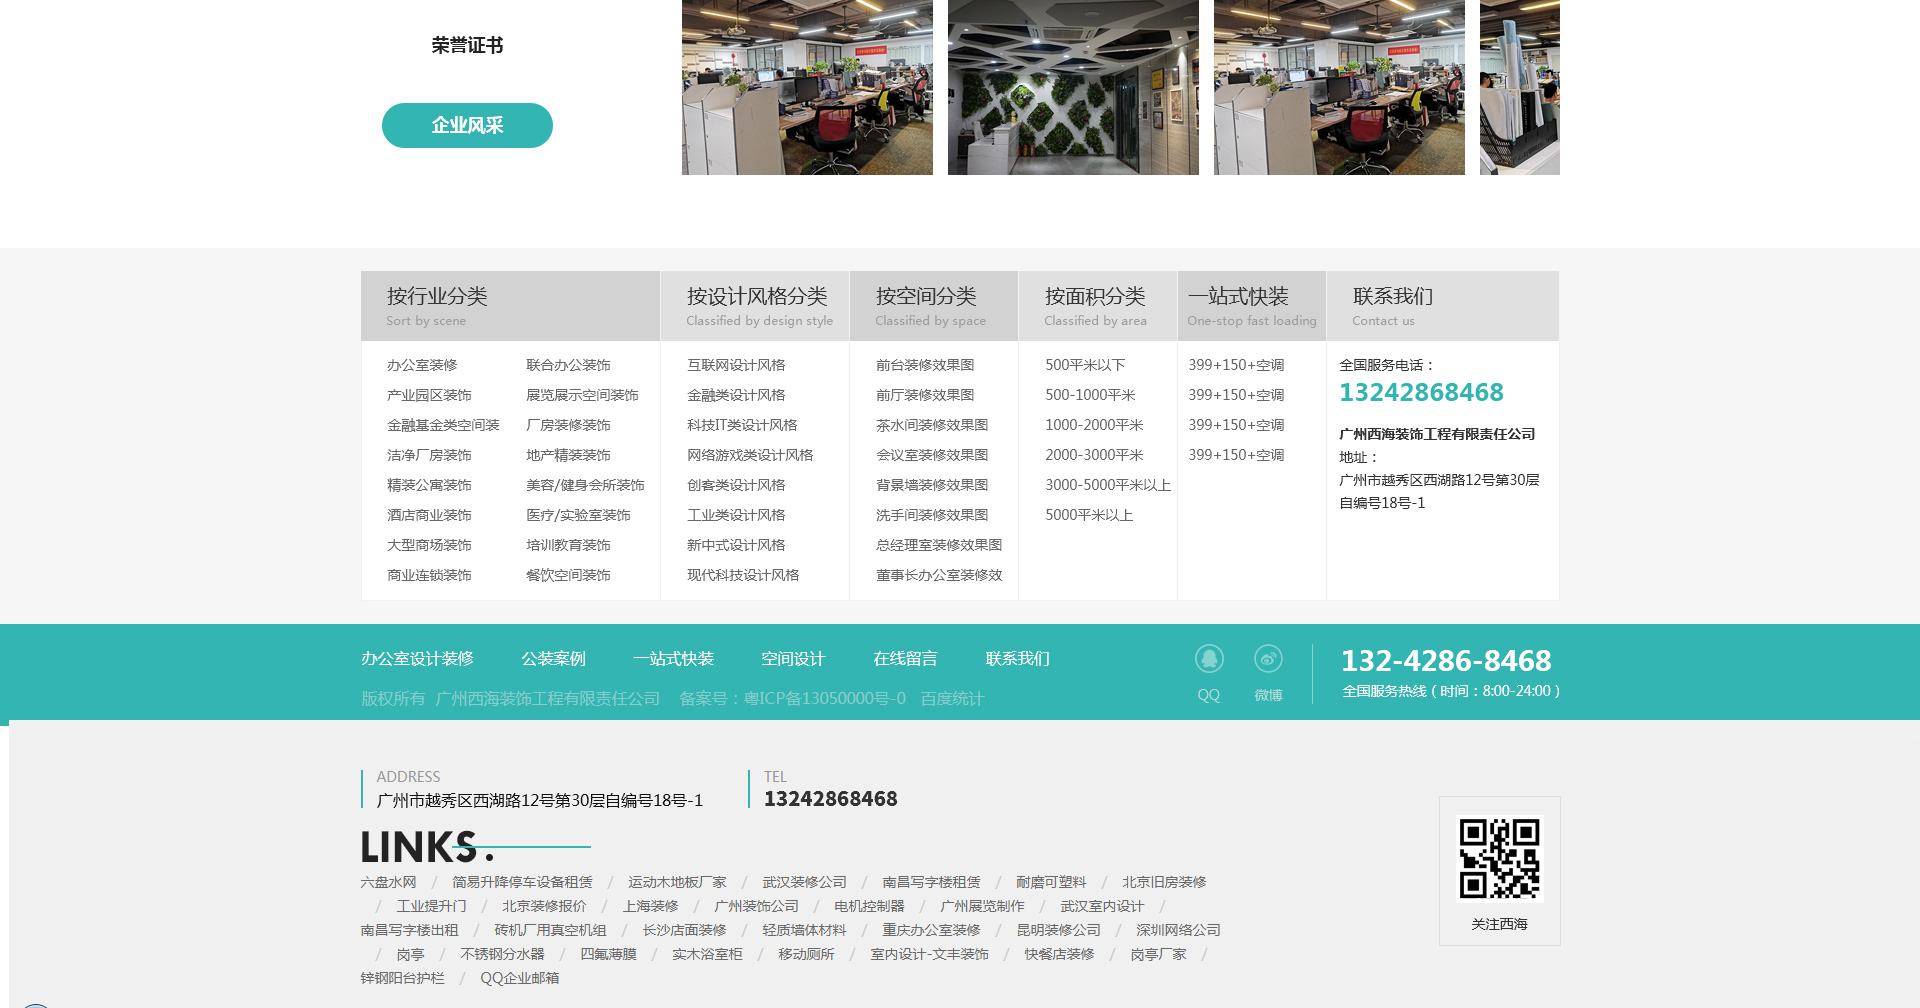Screen dimensions: 1920x1008
Task: Select the 企业风采 tab button
Action: pos(467,126)
